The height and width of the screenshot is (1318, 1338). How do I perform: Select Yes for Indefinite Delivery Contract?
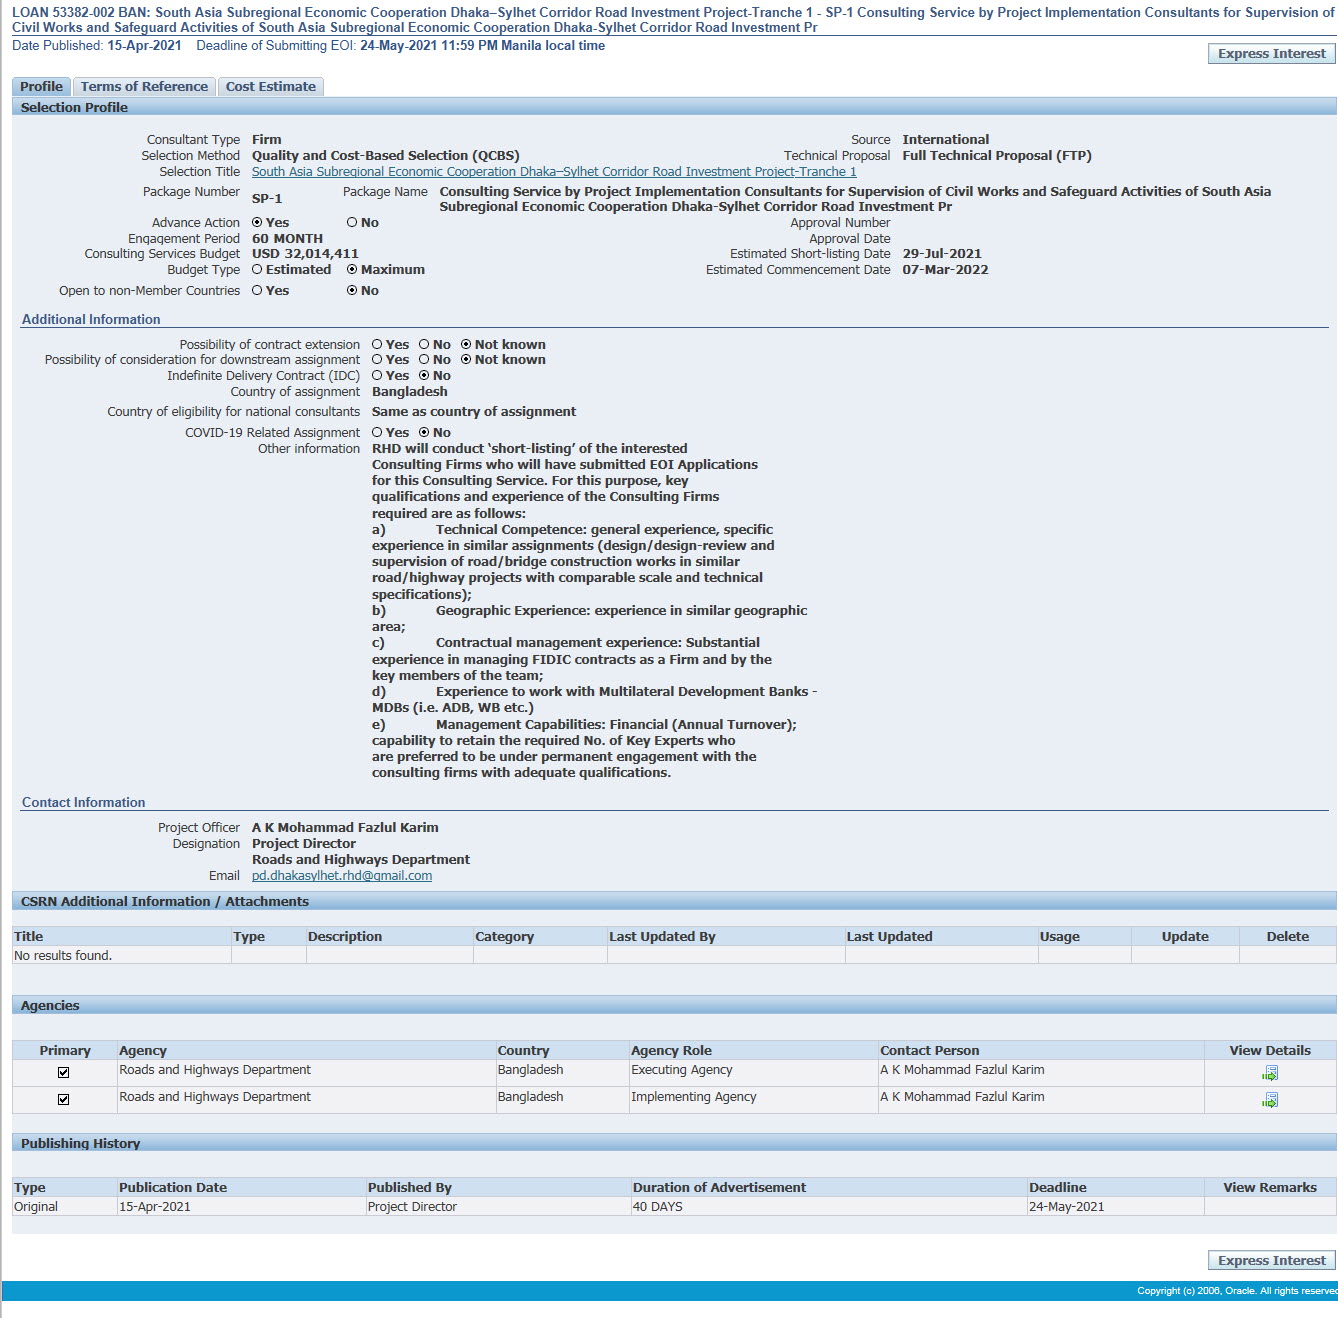(377, 376)
